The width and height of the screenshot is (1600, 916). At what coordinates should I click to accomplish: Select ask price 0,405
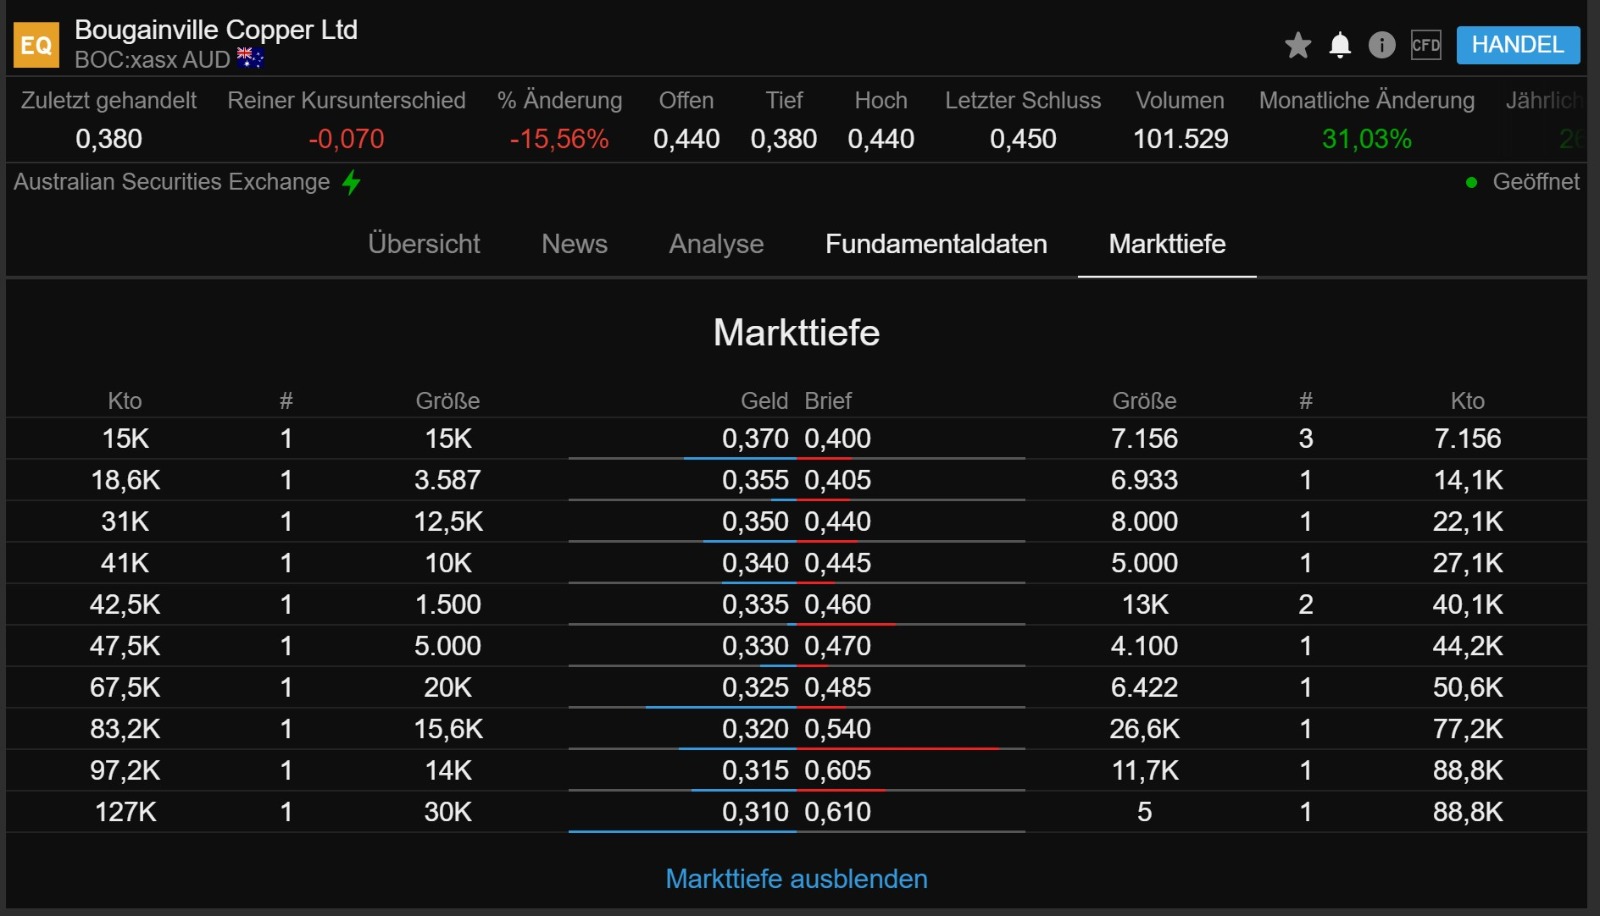(838, 480)
